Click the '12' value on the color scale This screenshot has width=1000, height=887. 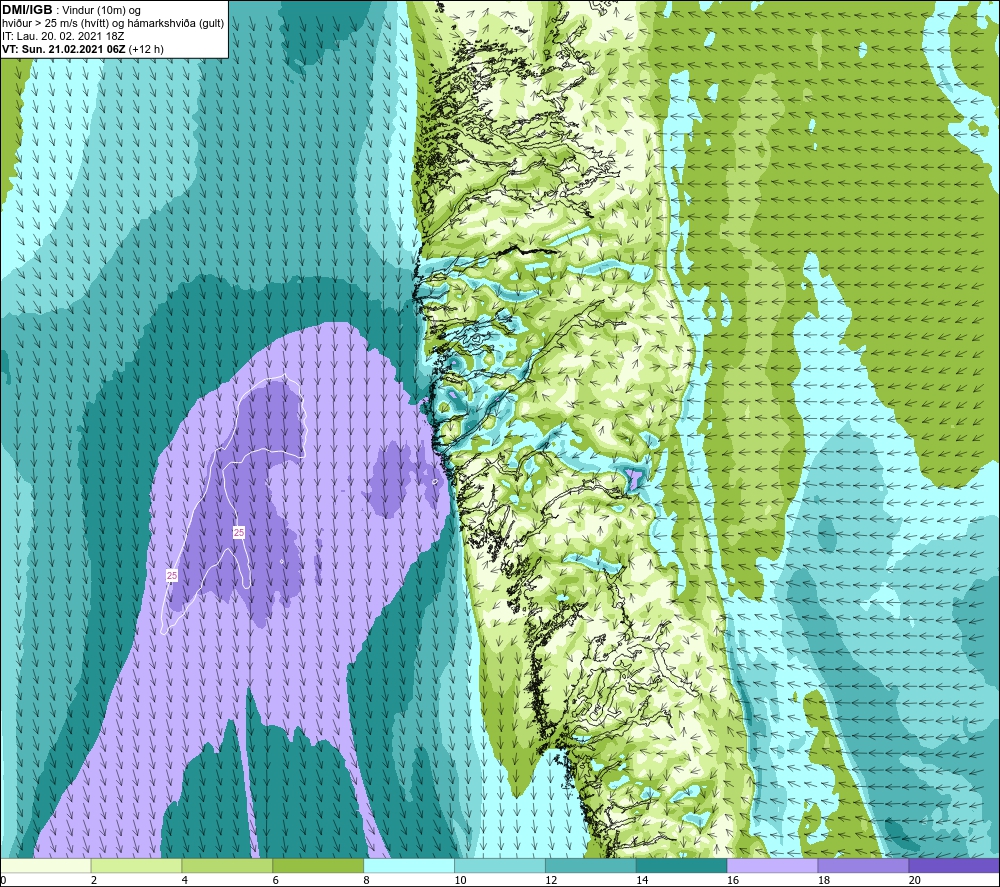(x=551, y=880)
